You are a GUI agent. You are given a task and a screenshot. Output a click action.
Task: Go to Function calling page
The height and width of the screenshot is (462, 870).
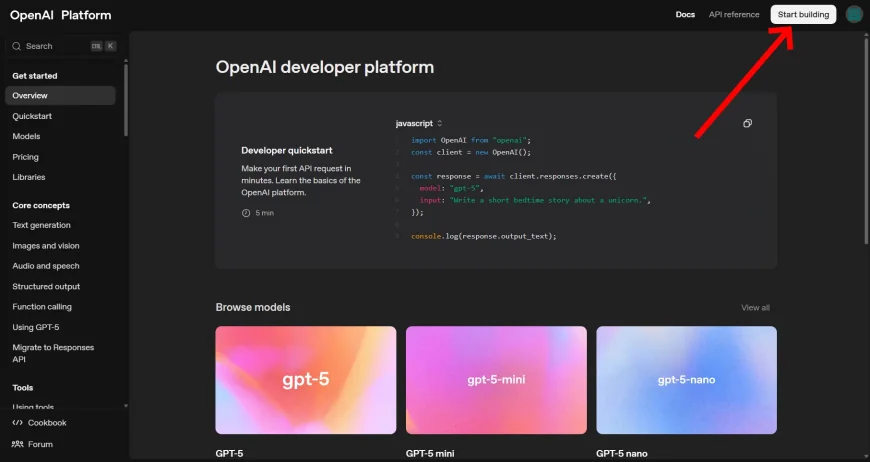42,307
